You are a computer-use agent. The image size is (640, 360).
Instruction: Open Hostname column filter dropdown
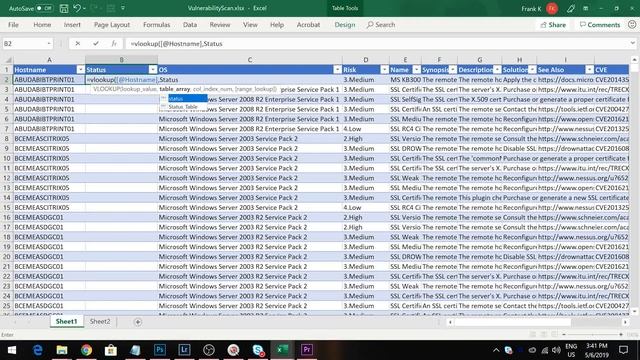(80, 70)
